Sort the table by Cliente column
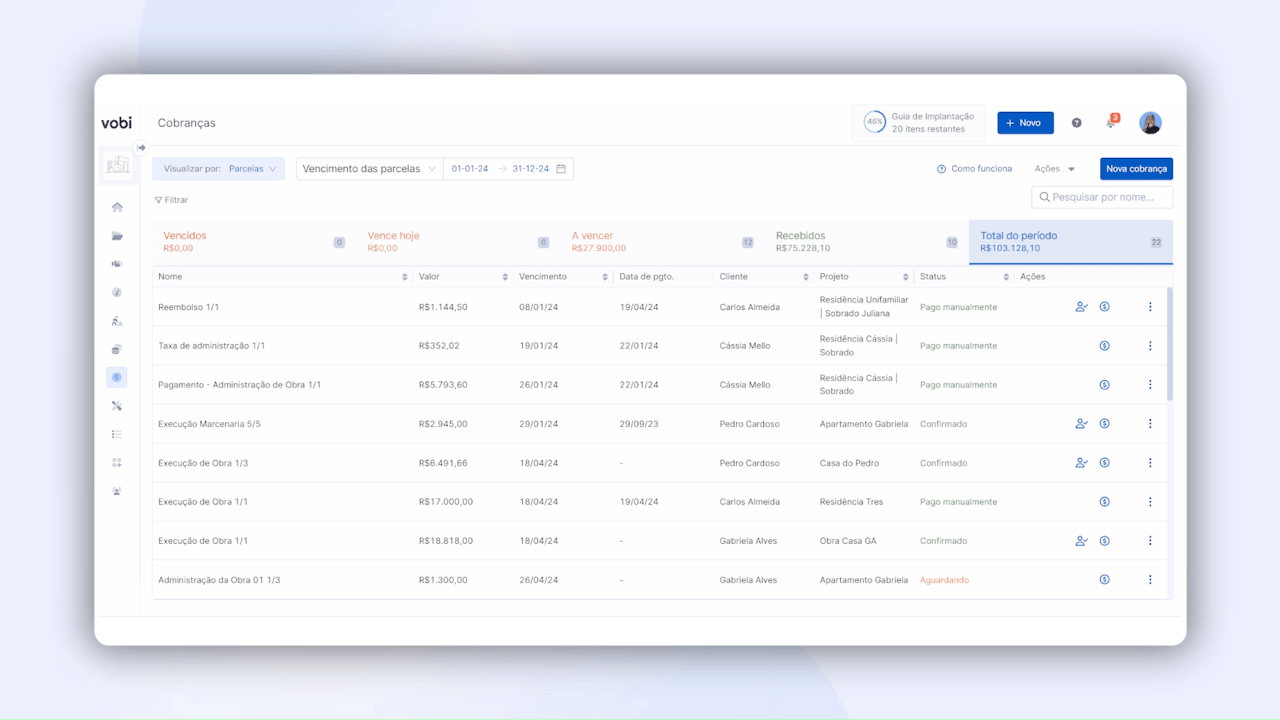The height and width of the screenshot is (720, 1280). coord(806,277)
